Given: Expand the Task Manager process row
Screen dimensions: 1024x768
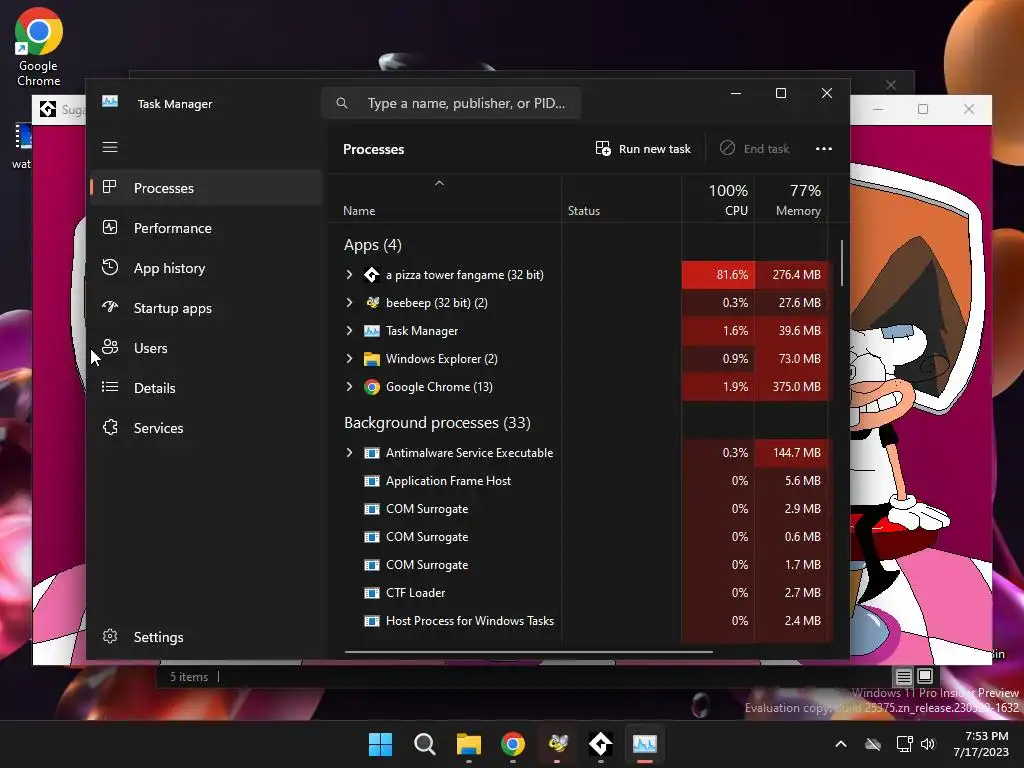Looking at the screenshot, I should pyautogui.click(x=349, y=330).
